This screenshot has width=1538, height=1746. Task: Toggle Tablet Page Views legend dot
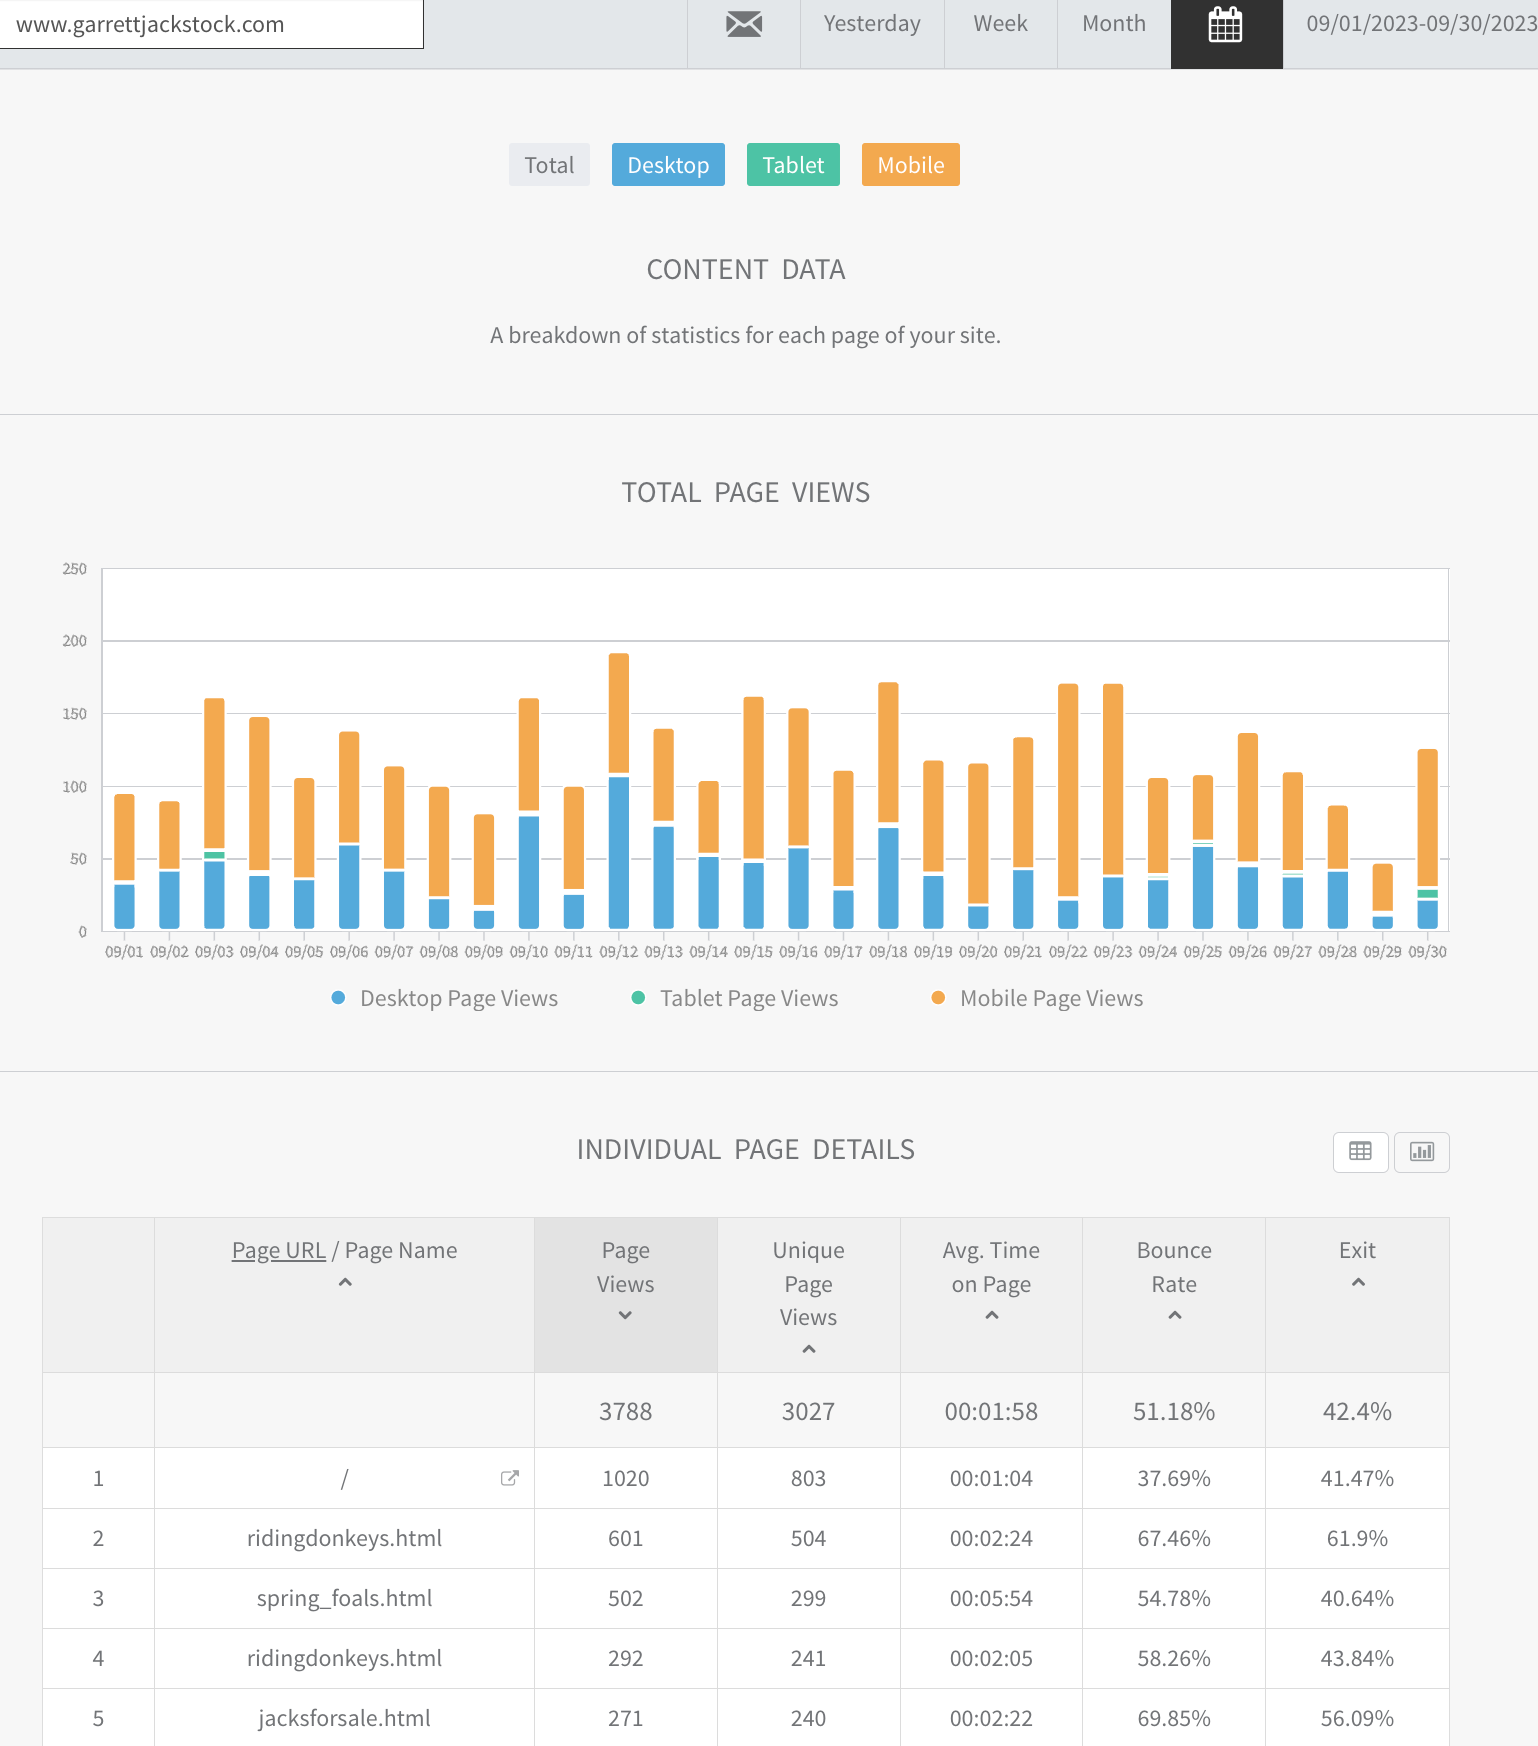click(x=638, y=997)
